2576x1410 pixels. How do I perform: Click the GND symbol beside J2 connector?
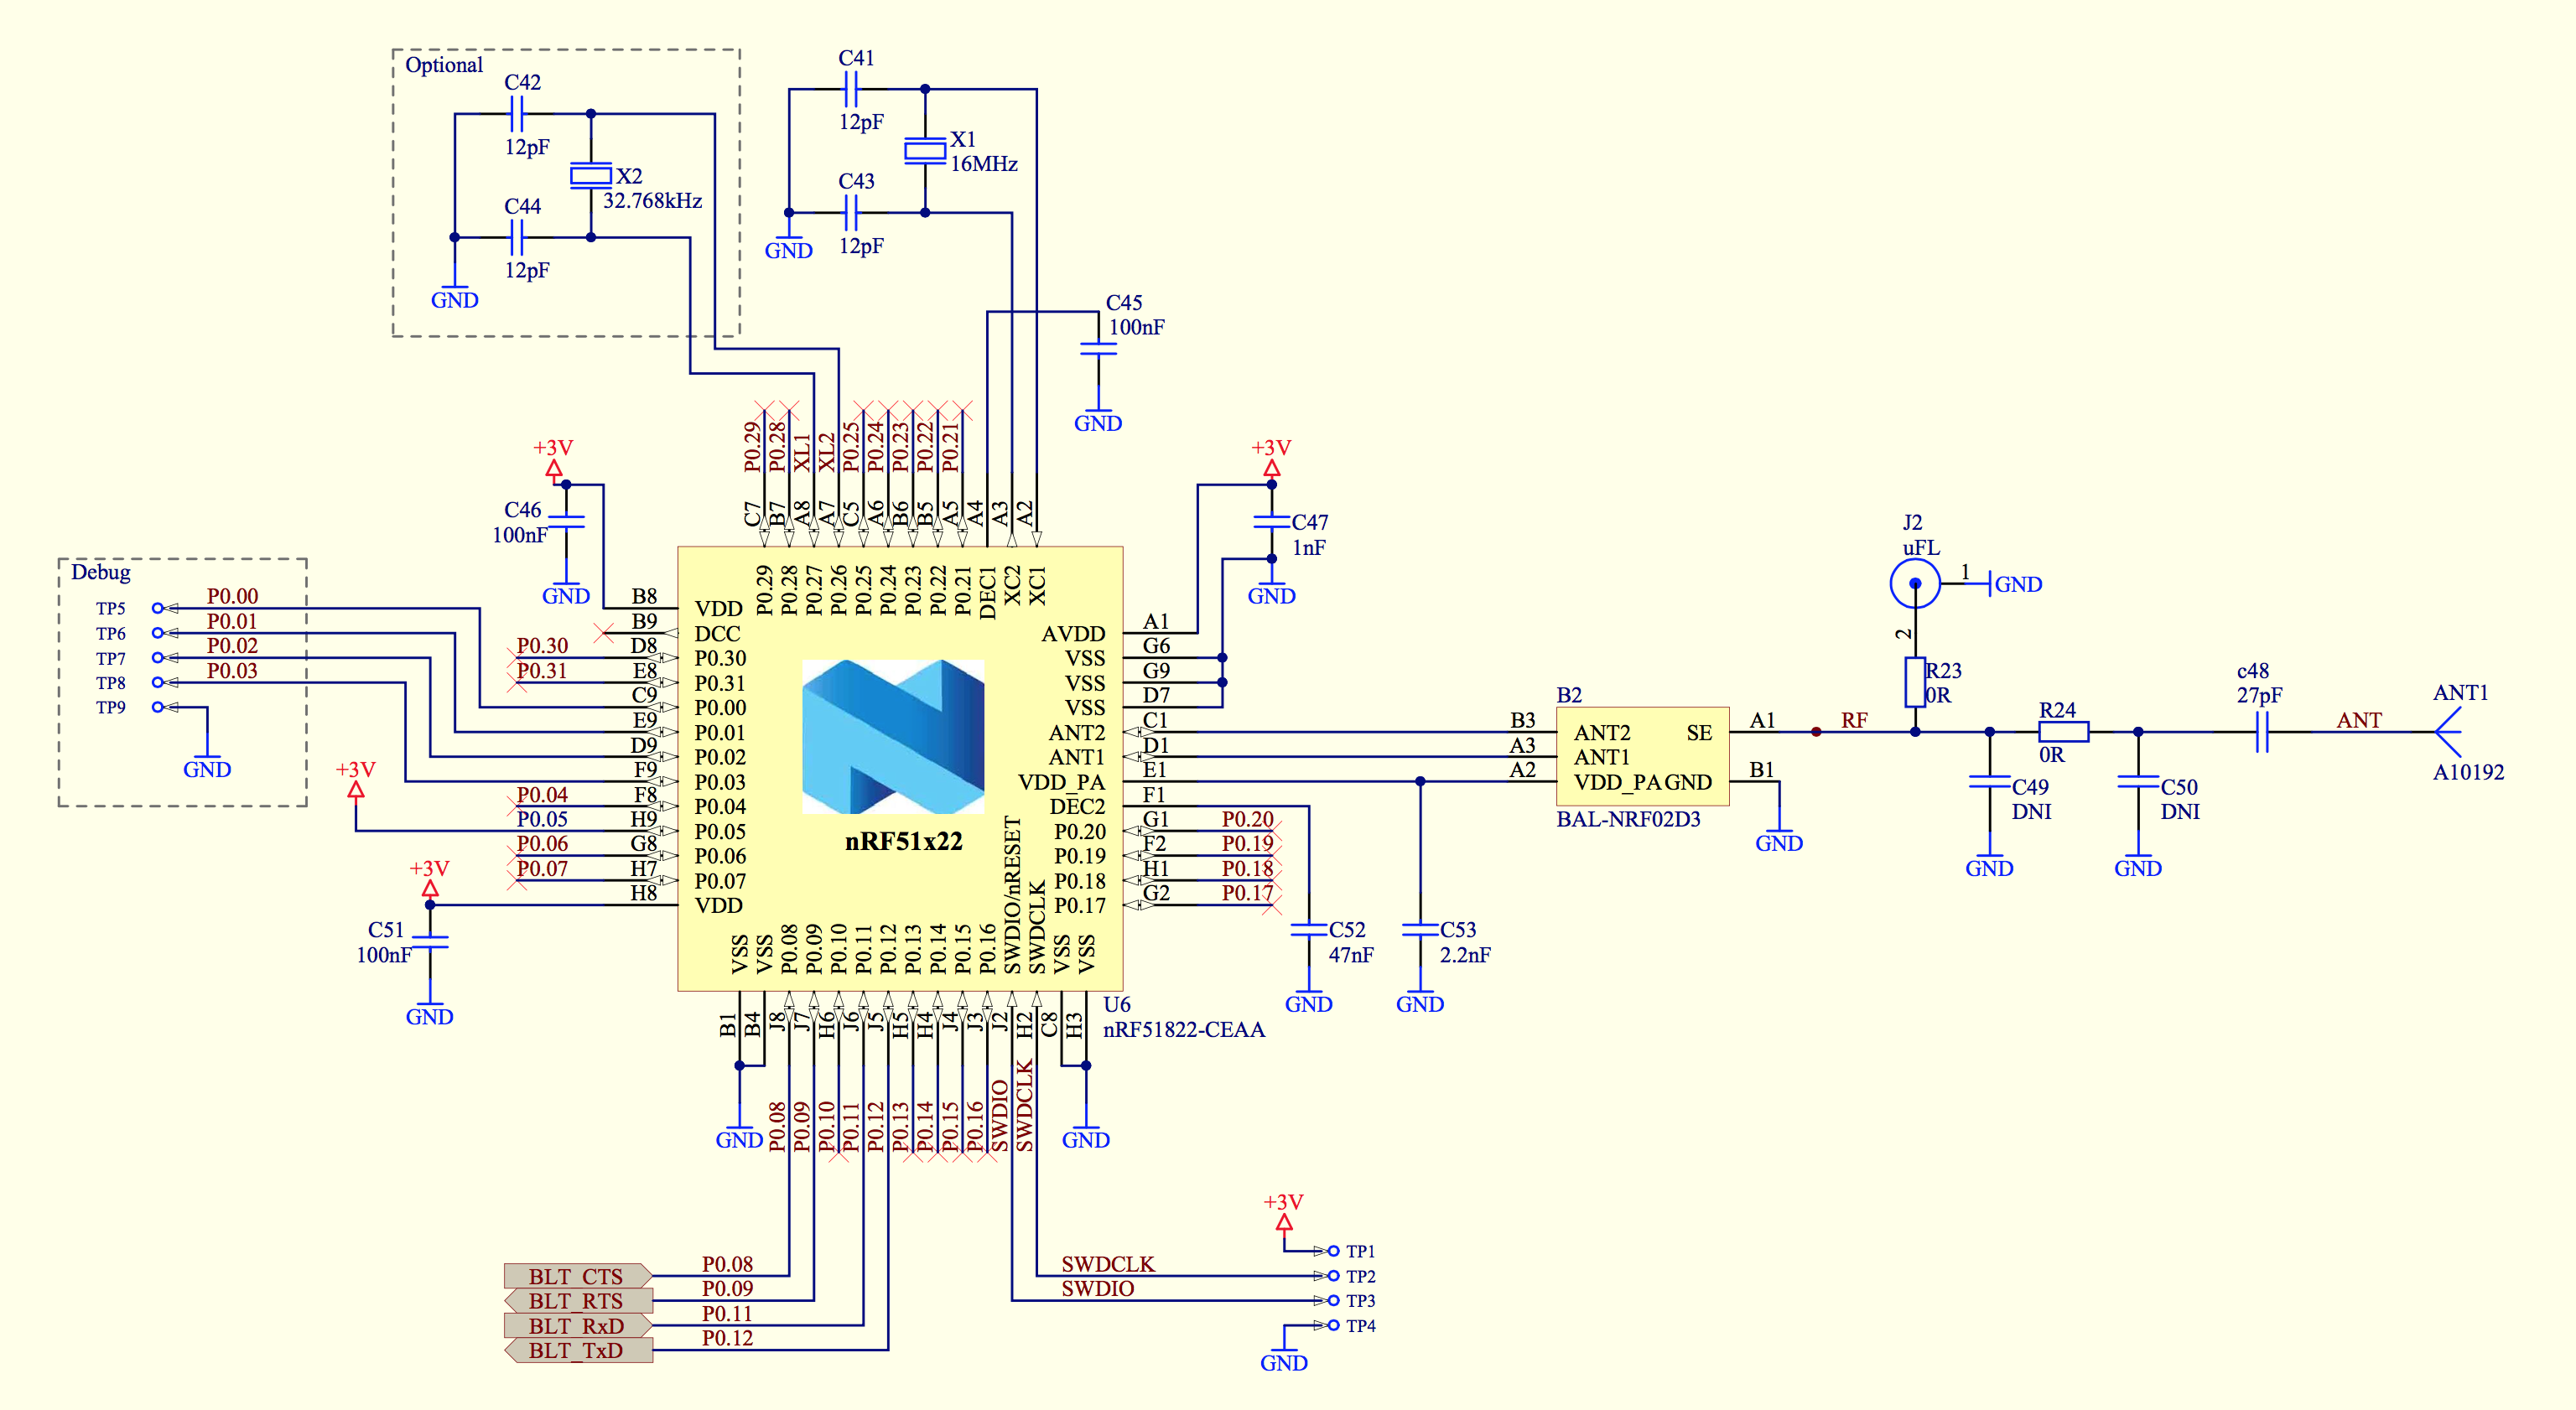click(x=2014, y=584)
